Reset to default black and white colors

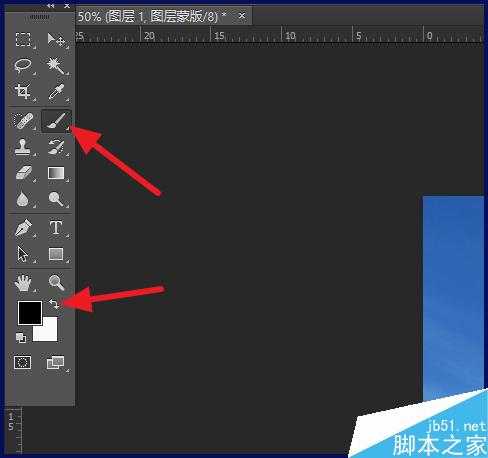(x=21, y=338)
